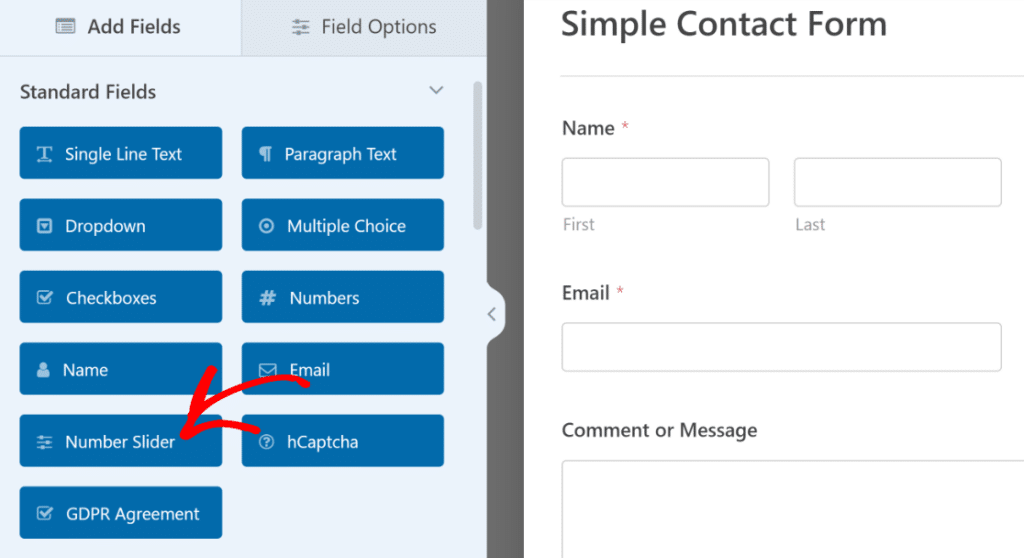Click the Single Line Text field icon
This screenshot has width=1024, height=558.
44,154
